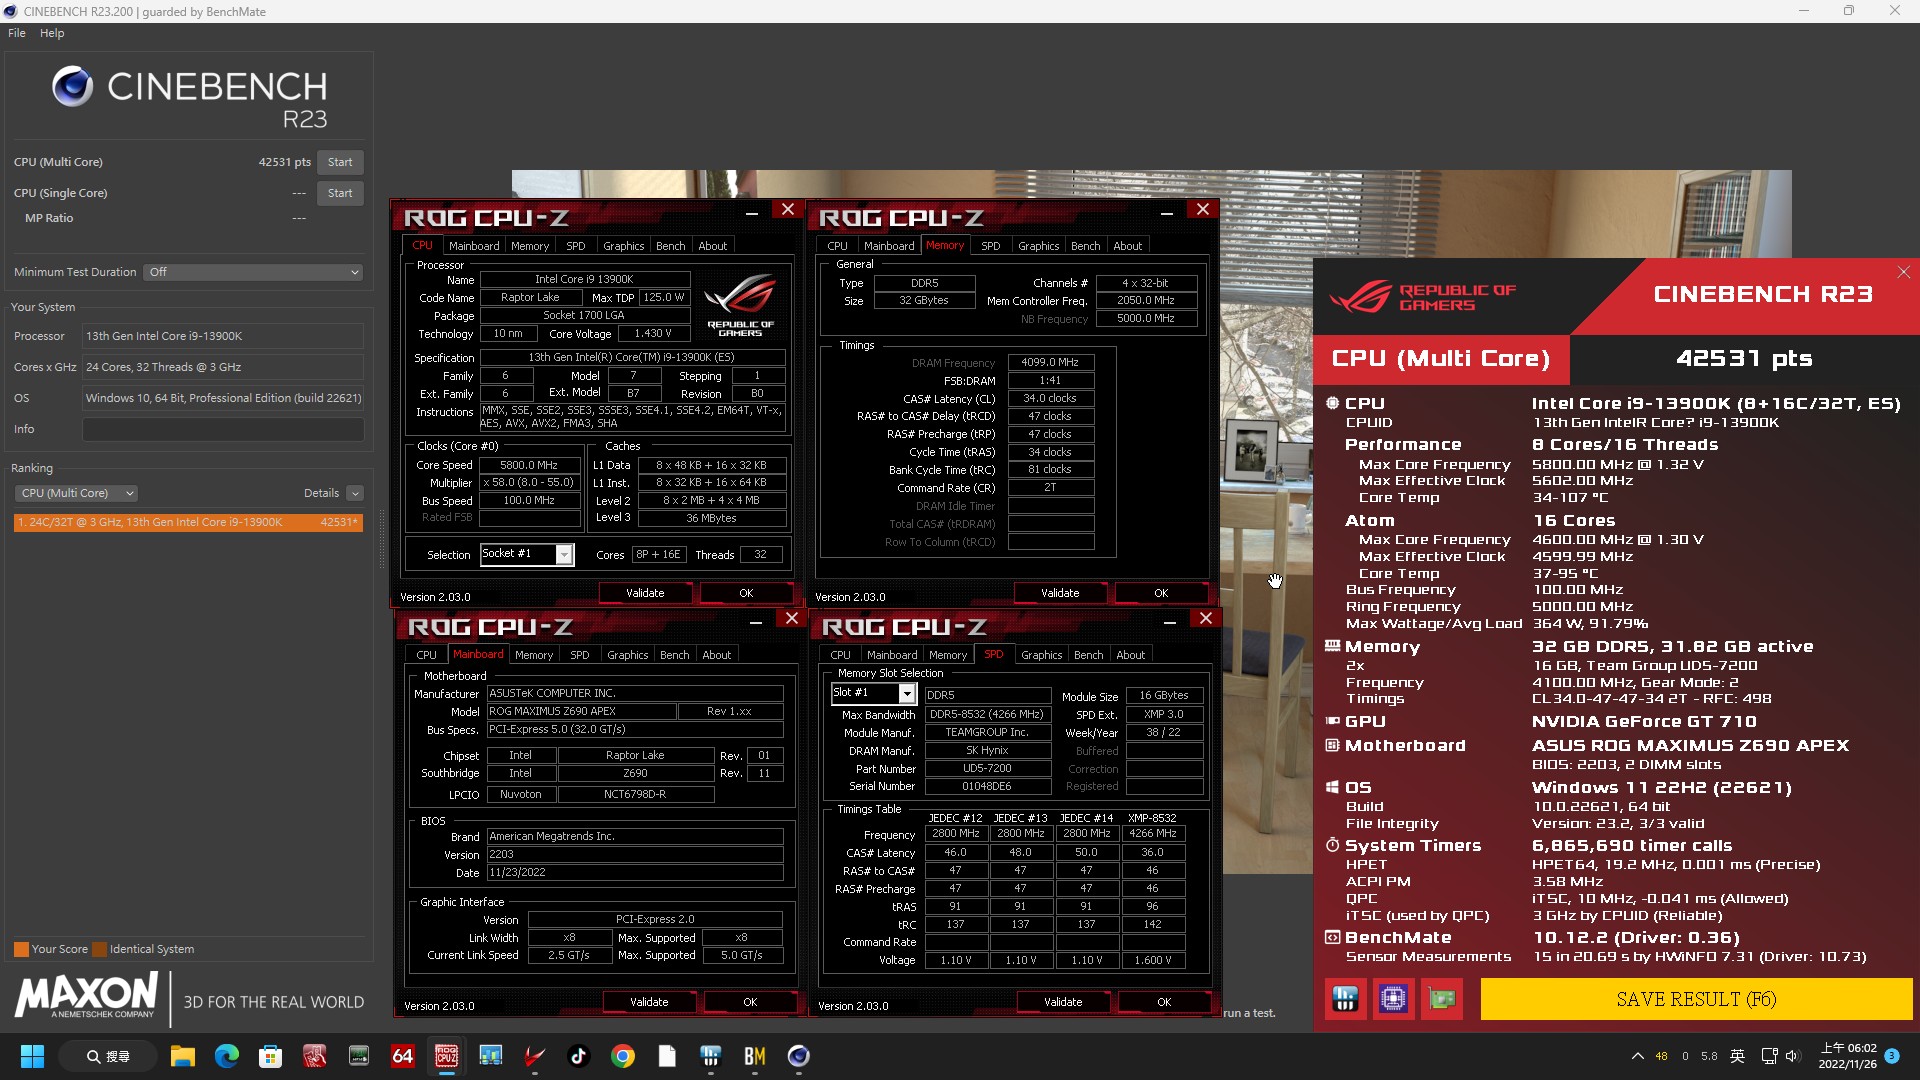Click the Cores x GHz field '24 Cores, 32 Threads @ 3 GHz'
This screenshot has height=1080, width=1920.
pos(223,367)
